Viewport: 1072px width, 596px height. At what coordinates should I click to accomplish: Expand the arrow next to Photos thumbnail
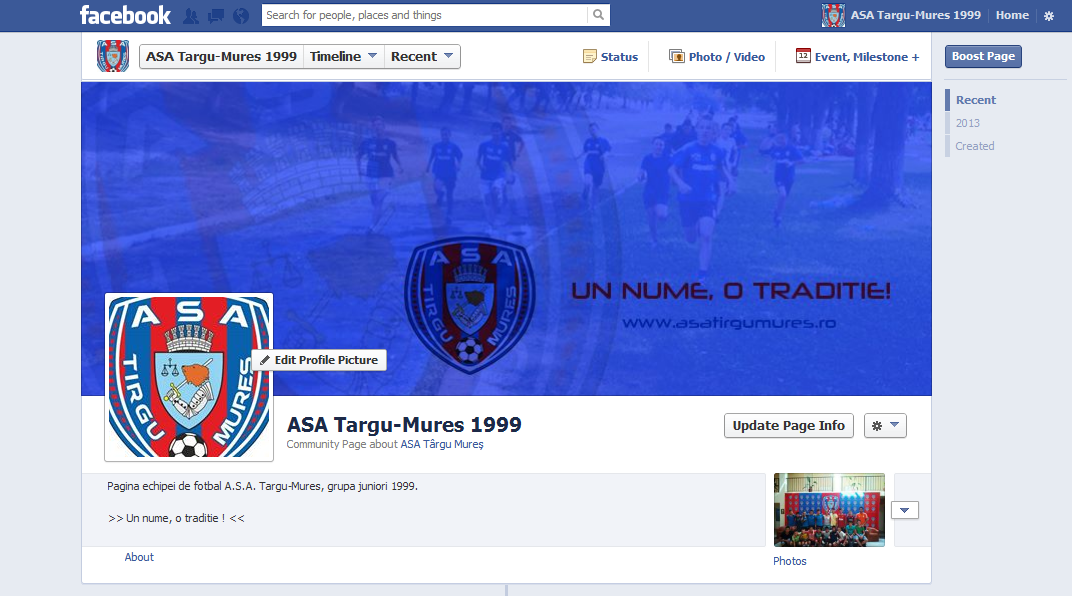[904, 511]
